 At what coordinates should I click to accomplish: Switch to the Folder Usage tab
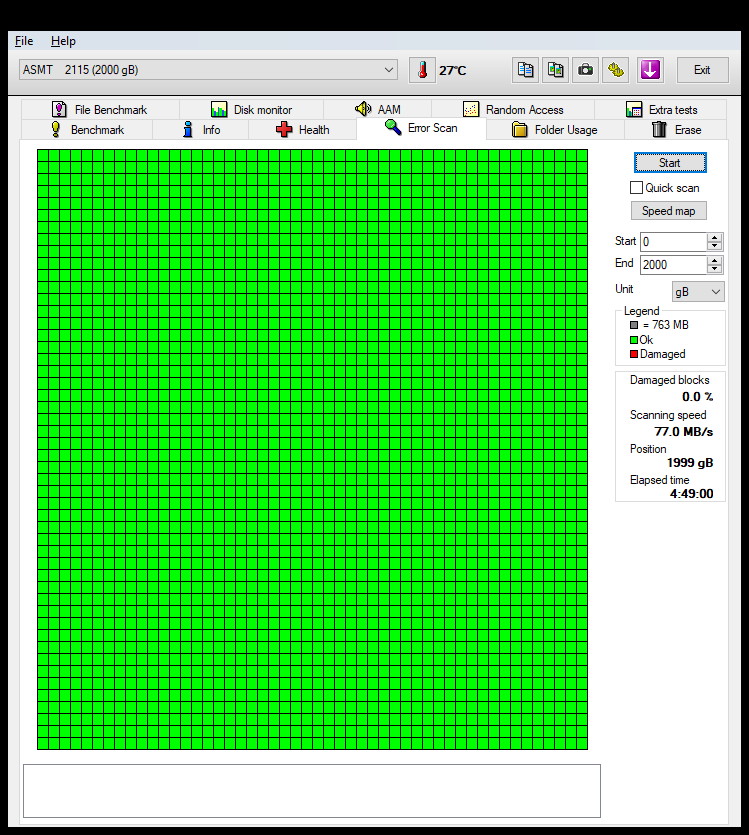555,129
